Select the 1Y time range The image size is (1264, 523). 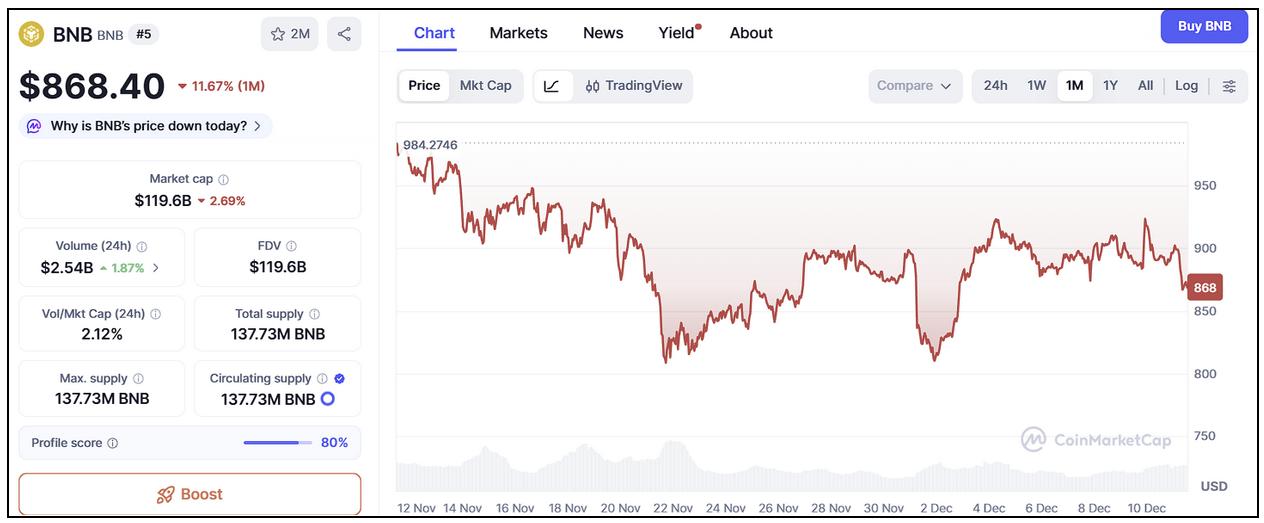pyautogui.click(x=1110, y=86)
